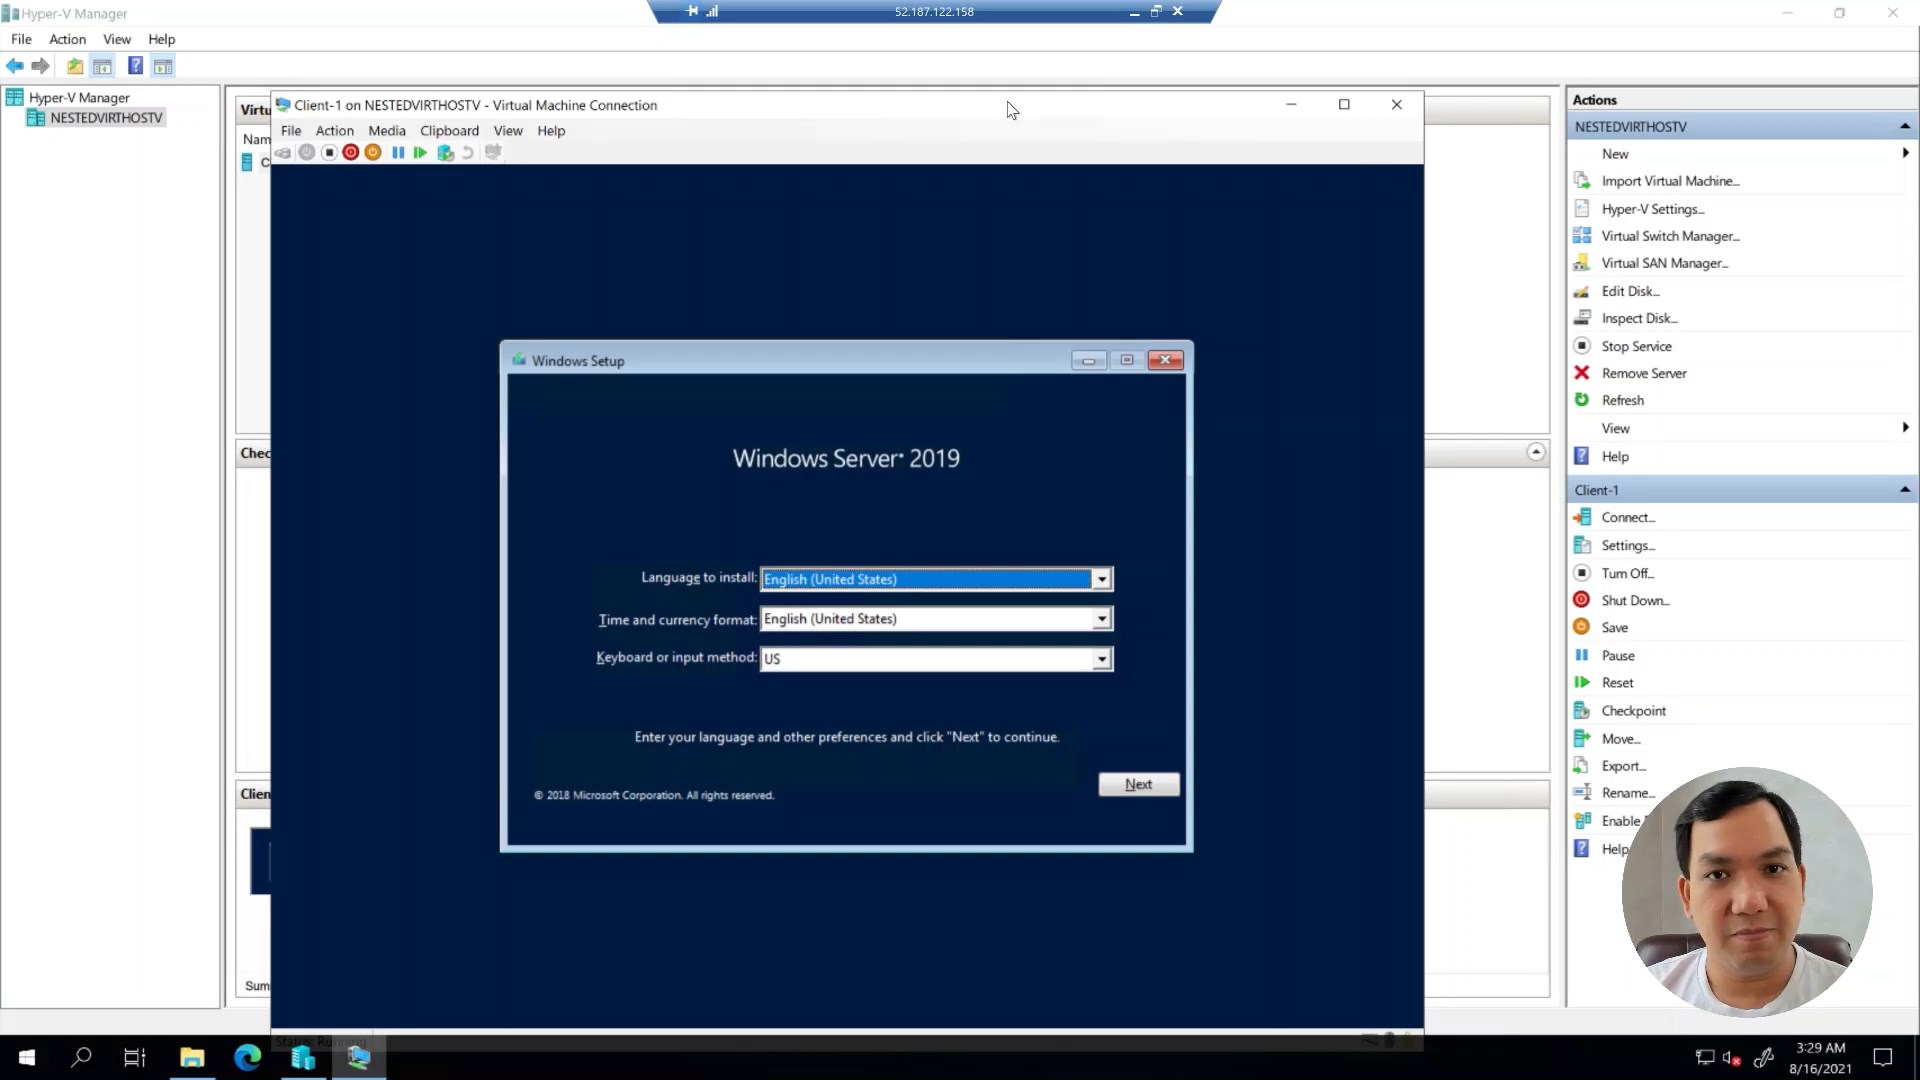Image resolution: width=1920 pixels, height=1080 pixels.
Task: Open Clipboard menu in VM Connection
Action: tap(449, 130)
